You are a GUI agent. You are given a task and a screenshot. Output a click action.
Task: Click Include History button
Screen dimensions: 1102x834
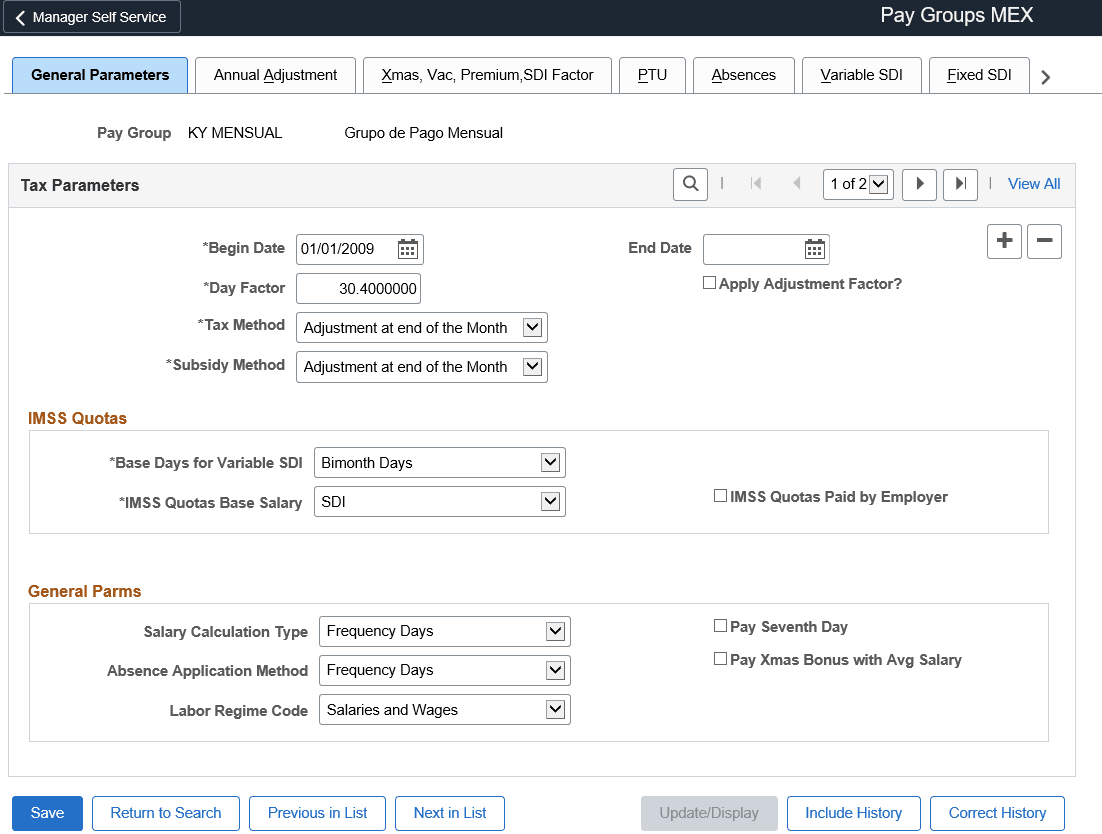[x=854, y=813]
